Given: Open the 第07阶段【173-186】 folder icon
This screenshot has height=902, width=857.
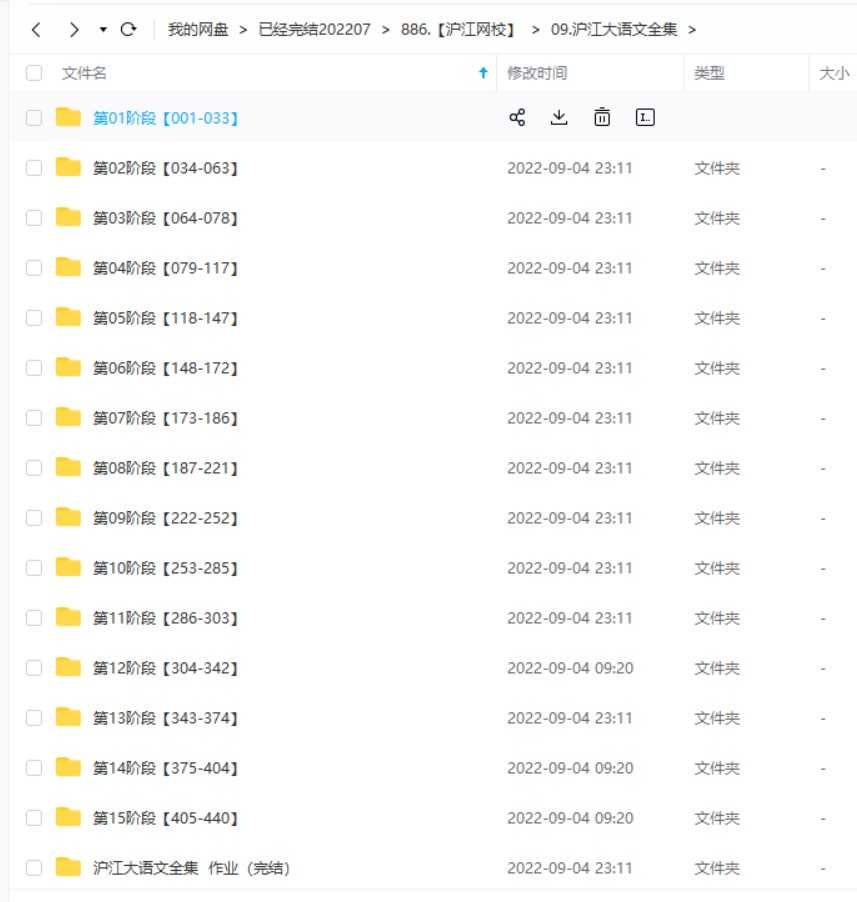Looking at the screenshot, I should tap(68, 418).
